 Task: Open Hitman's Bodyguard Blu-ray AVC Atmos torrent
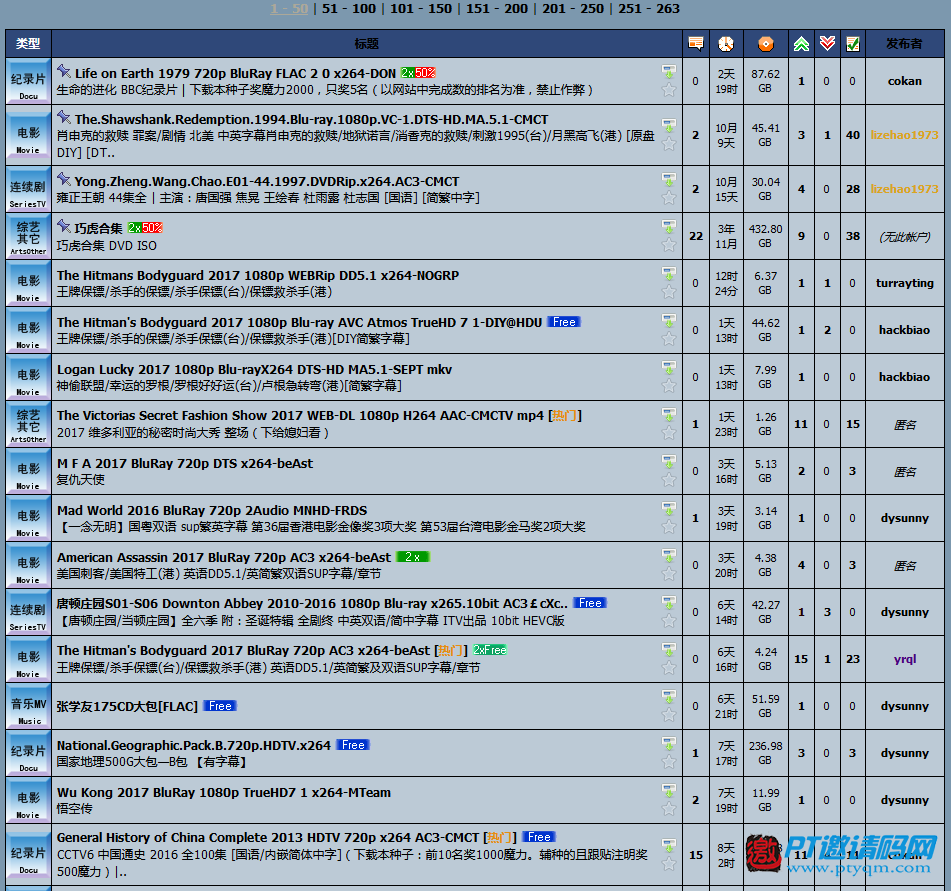[300, 322]
